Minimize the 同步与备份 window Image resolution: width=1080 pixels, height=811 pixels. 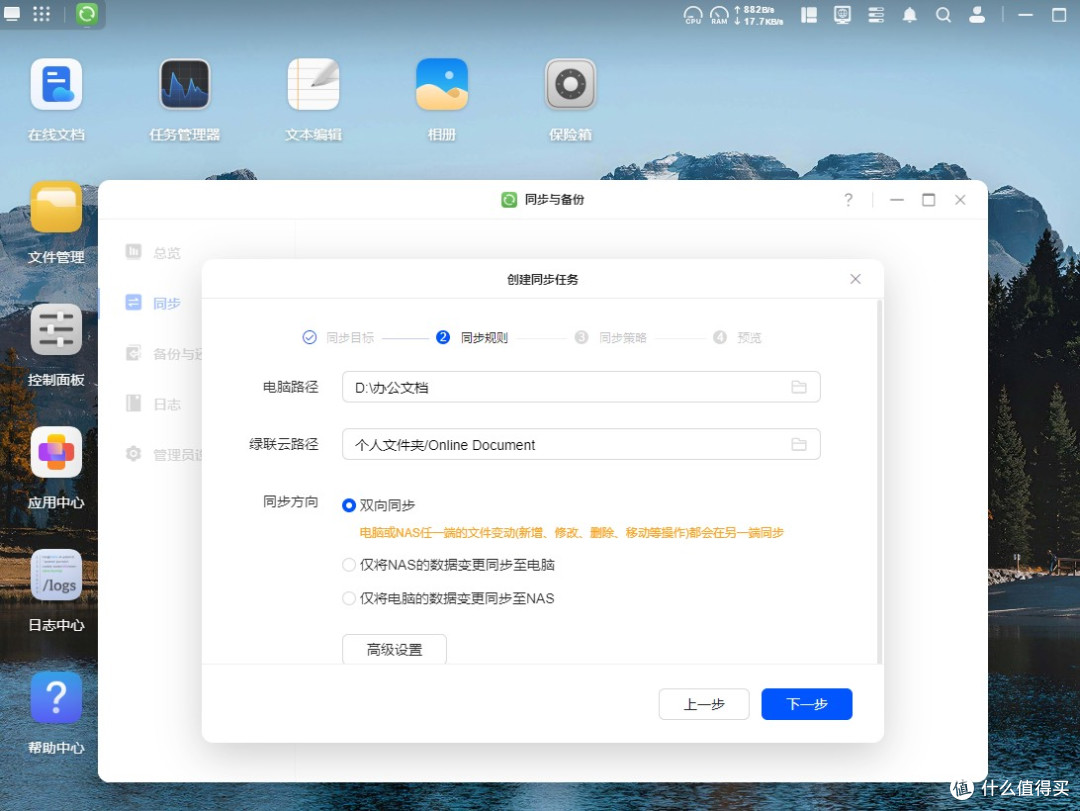[897, 200]
